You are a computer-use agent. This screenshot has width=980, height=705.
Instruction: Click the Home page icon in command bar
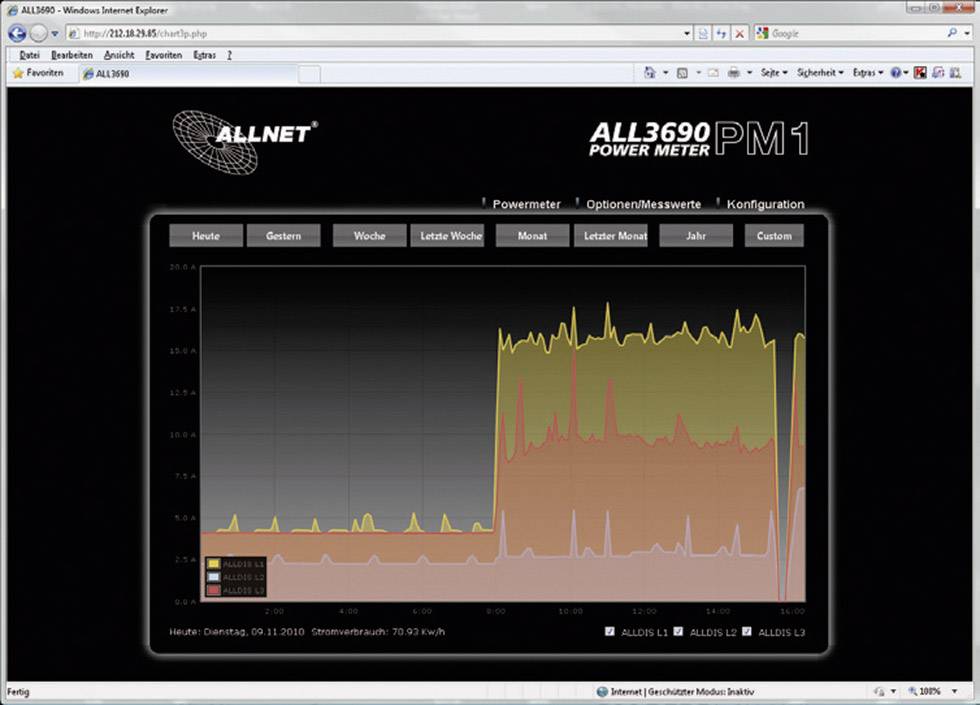tap(650, 73)
